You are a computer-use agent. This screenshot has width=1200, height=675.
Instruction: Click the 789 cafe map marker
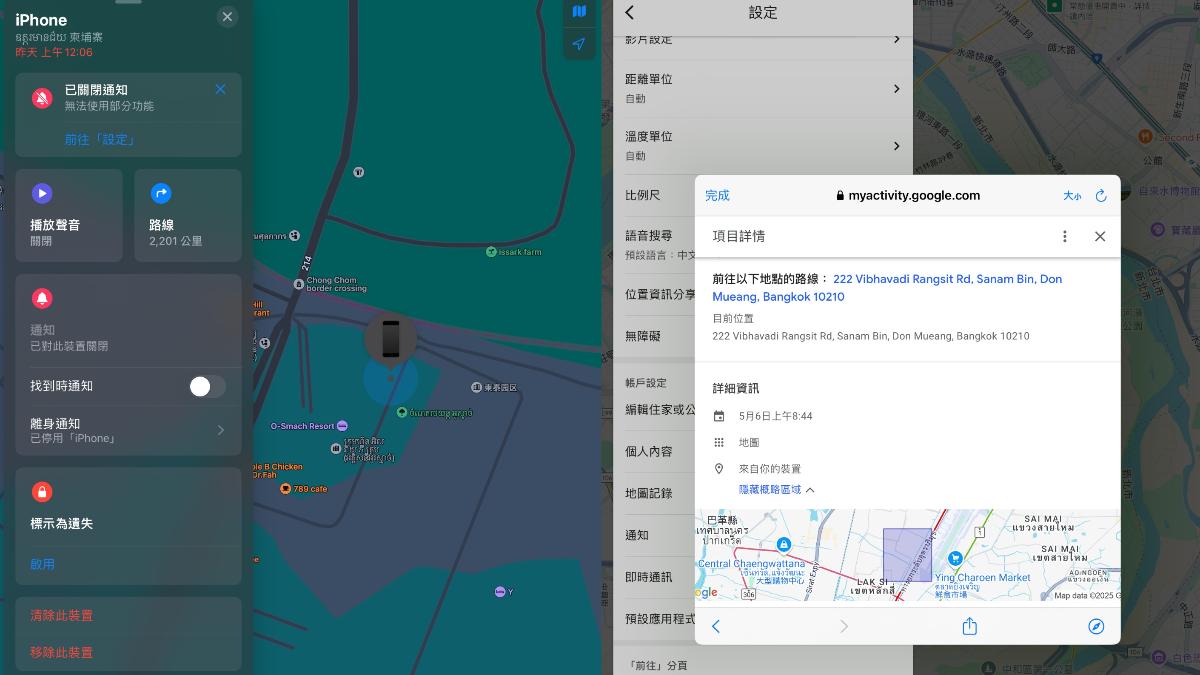(286, 488)
